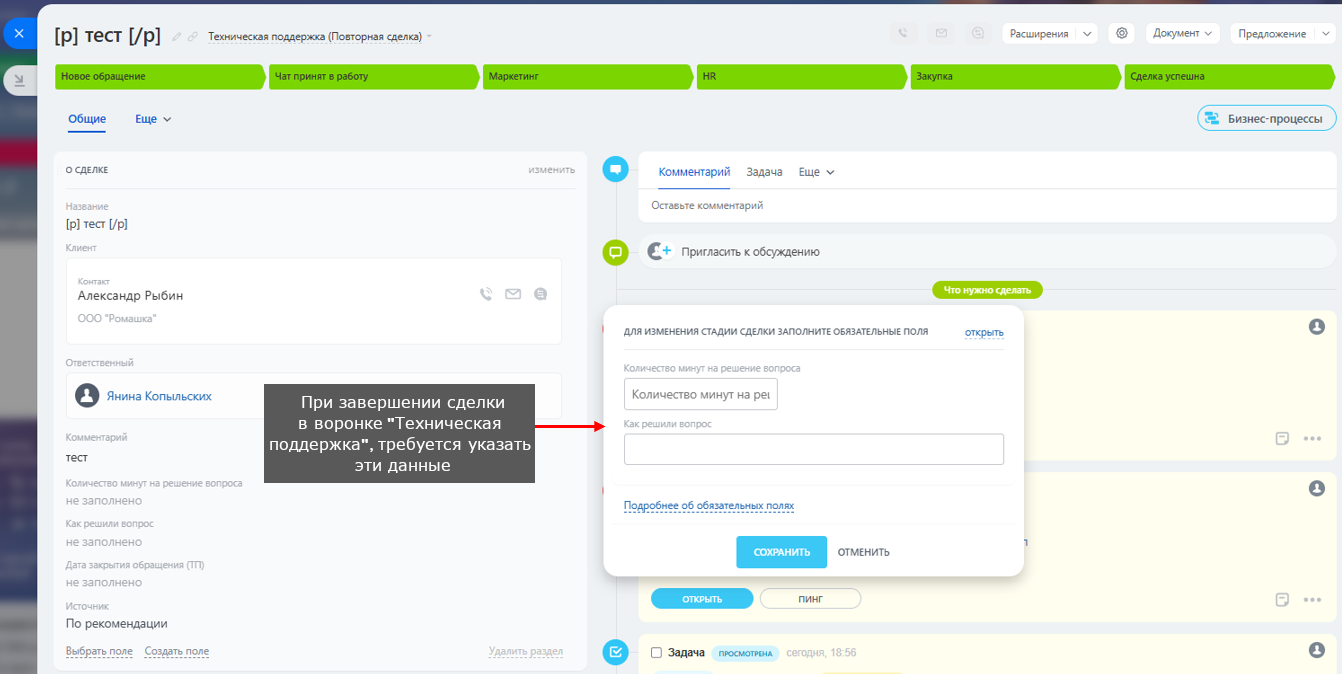Image resolution: width=1342 pixels, height=674 pixels.
Task: Click the add-person icon beside Пригласить к обсуждению
Action: pyautogui.click(x=659, y=252)
